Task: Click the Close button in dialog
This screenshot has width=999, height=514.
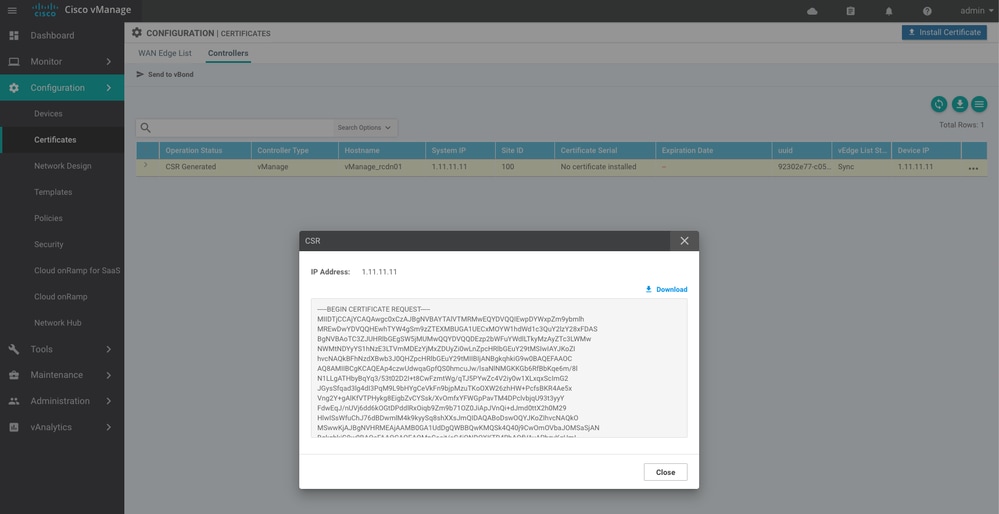Action: tap(665, 472)
